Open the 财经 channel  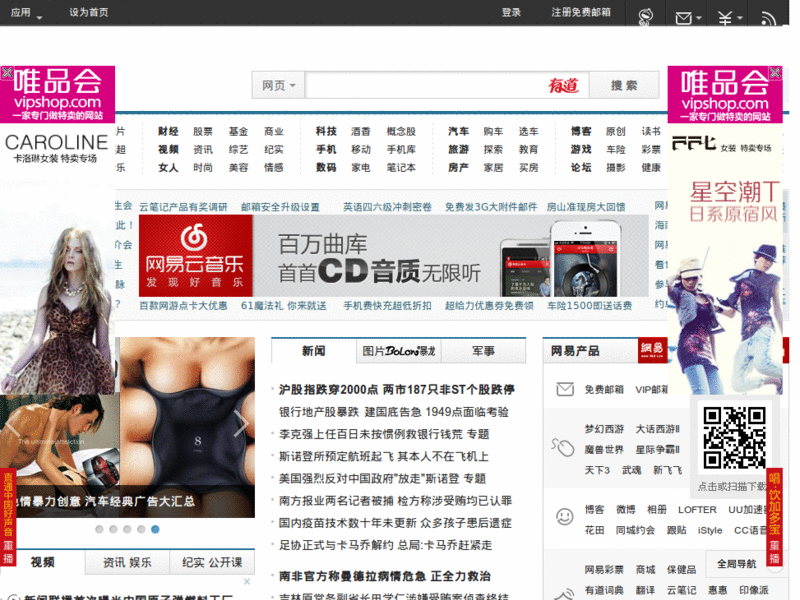point(168,132)
